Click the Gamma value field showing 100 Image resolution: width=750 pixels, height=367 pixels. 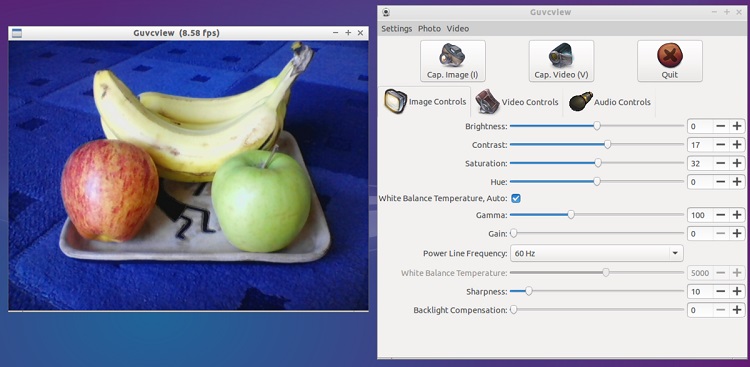coord(700,215)
